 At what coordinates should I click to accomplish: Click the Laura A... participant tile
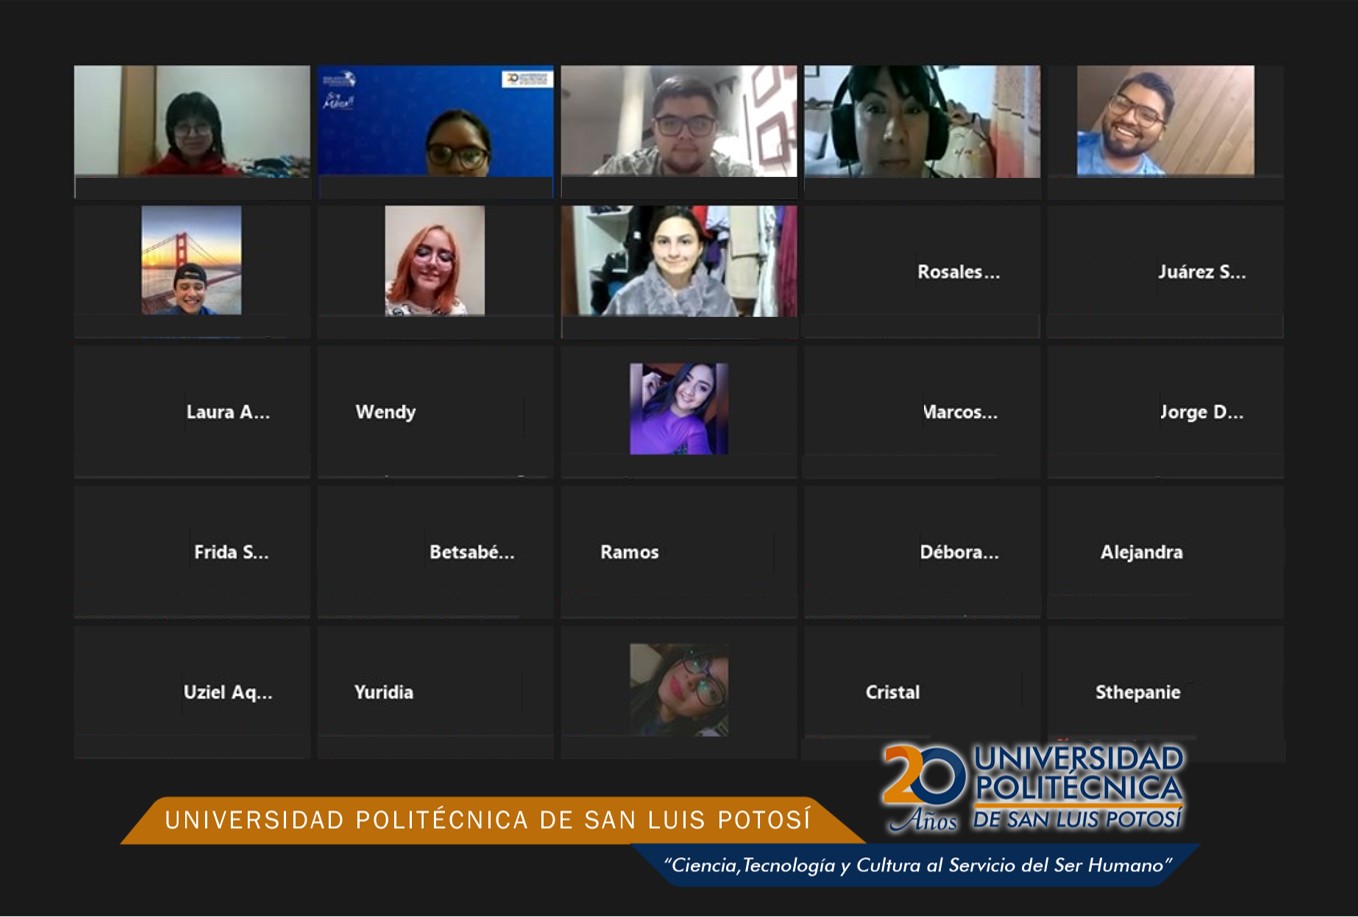tap(192, 412)
